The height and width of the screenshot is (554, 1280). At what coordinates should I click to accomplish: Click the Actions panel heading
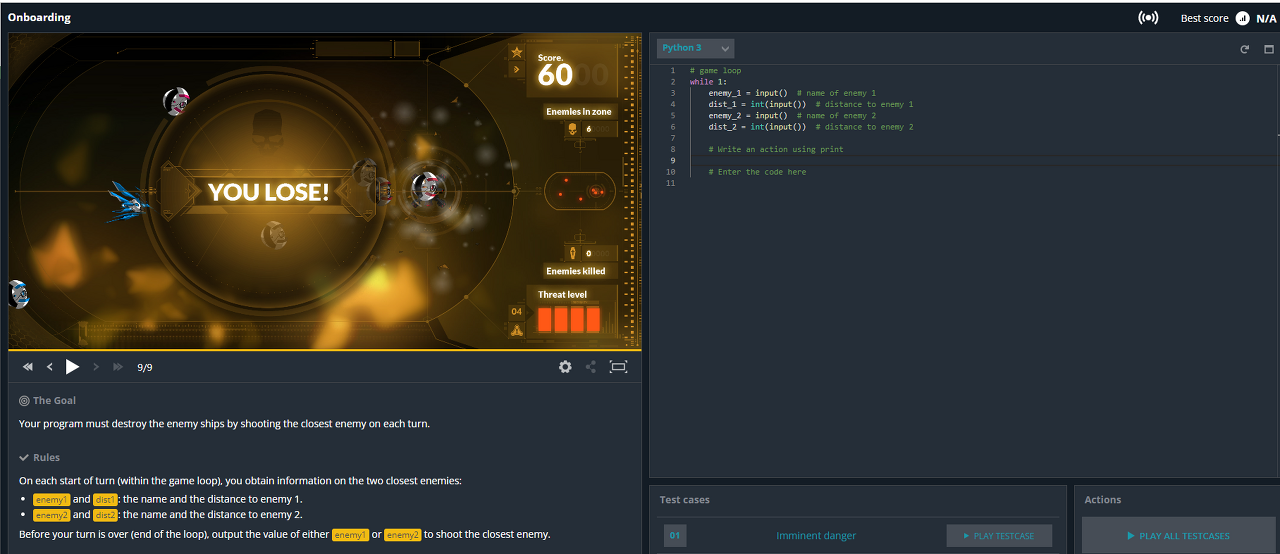point(1103,500)
